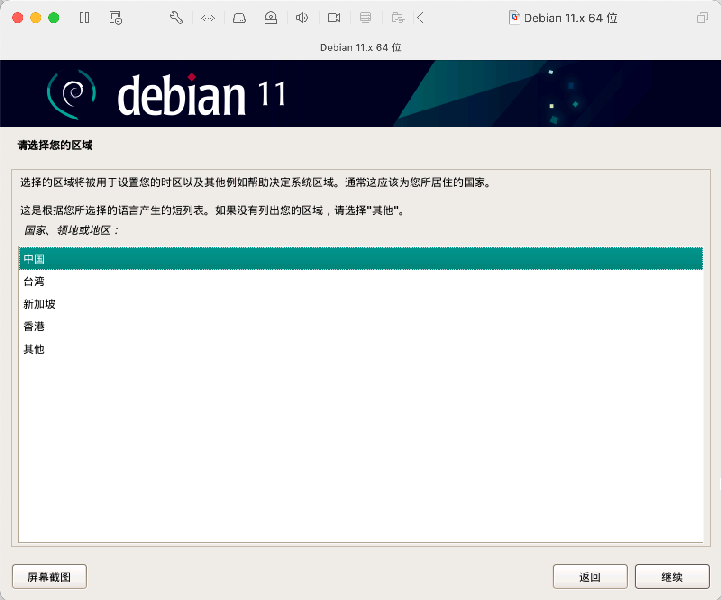721x600 pixels.
Task: Collapse toolbar with left chevron
Action: (x=420, y=18)
